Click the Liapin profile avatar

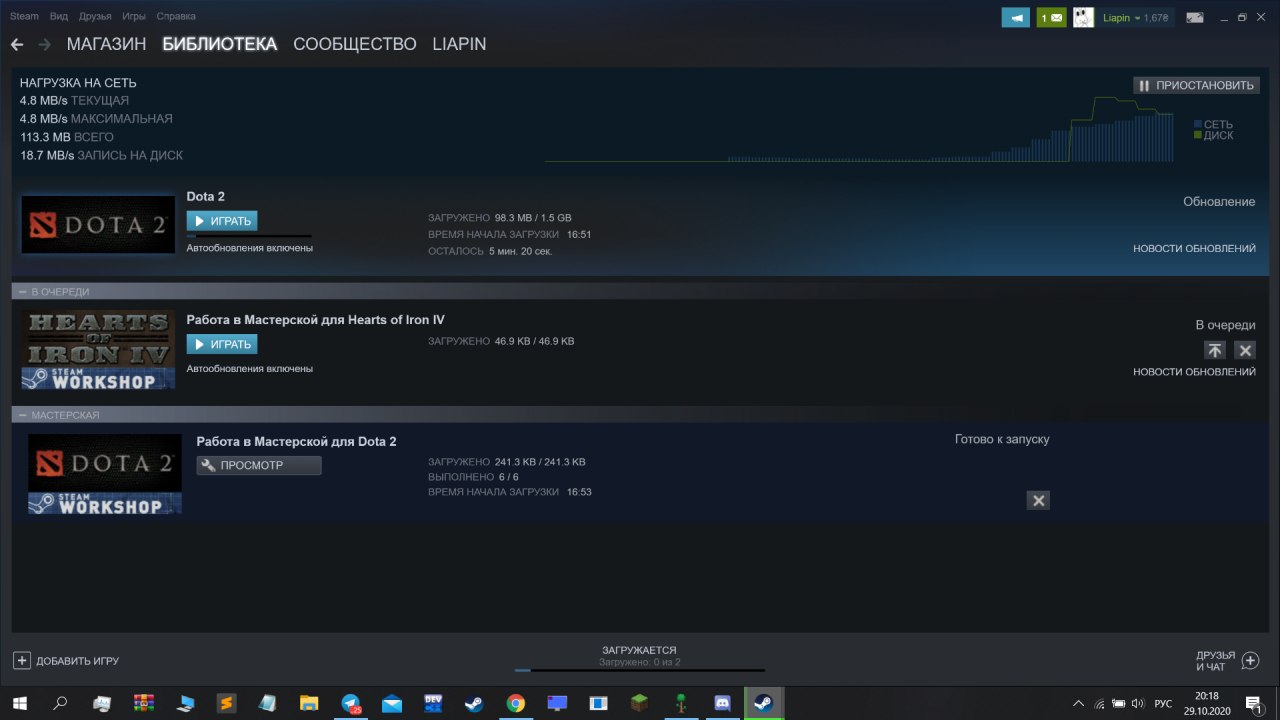[1083, 18]
